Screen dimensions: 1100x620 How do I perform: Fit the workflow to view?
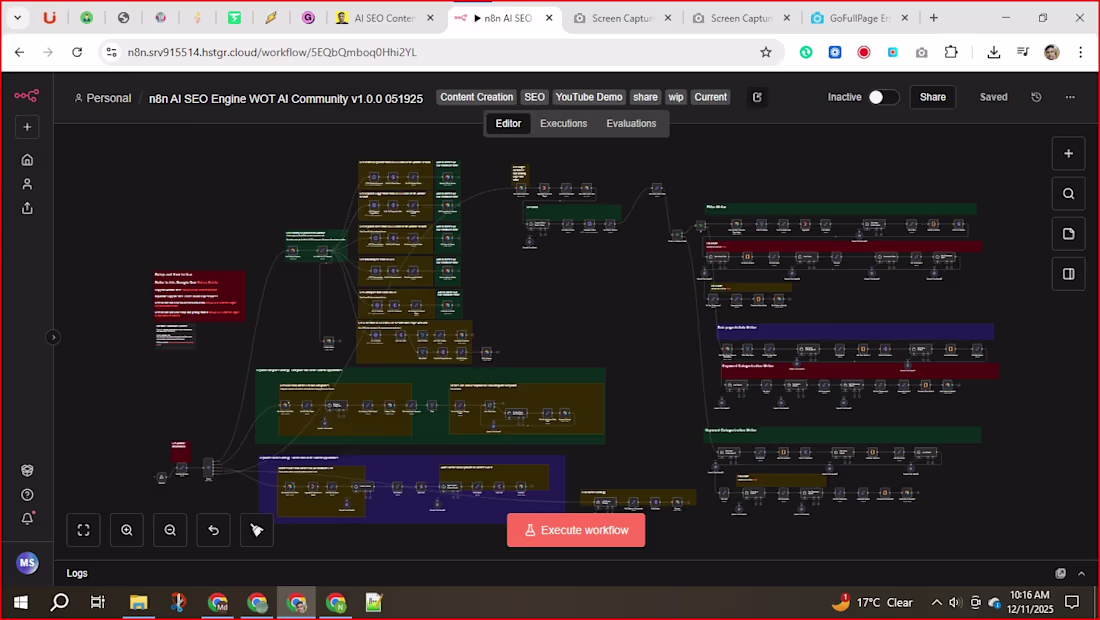[84, 530]
